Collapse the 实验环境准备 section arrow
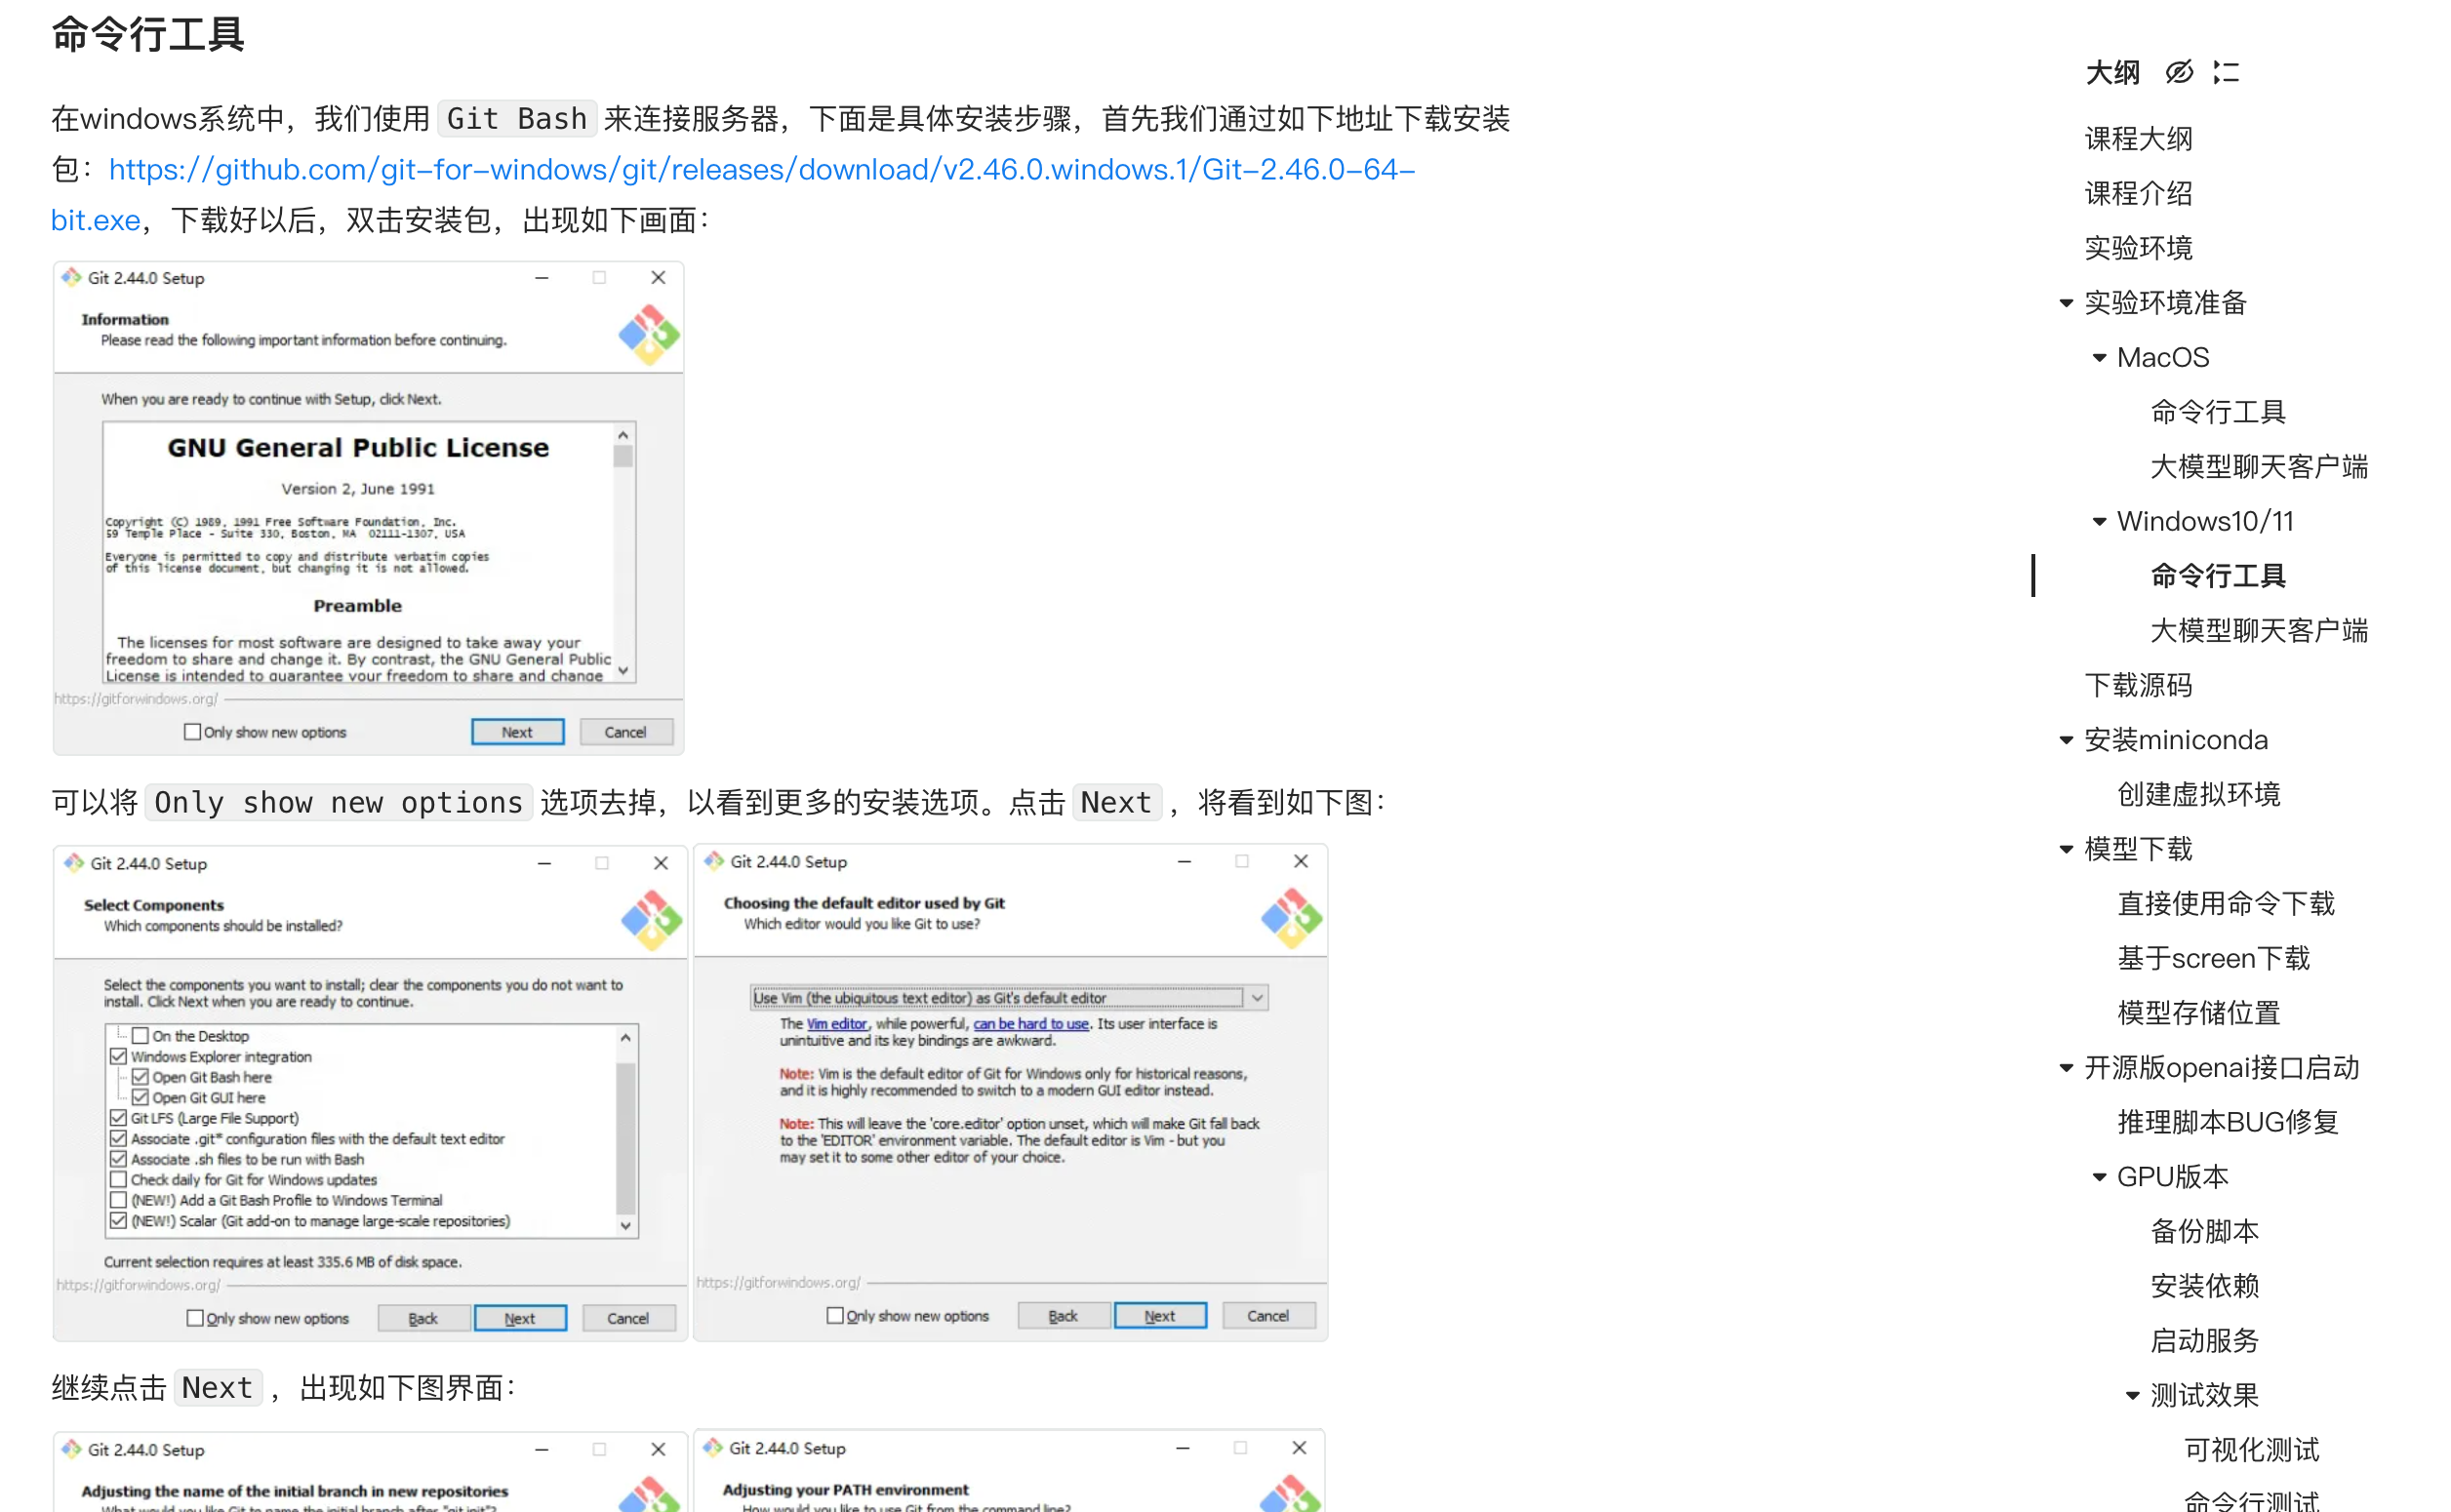Screen dimensions: 2451x1512 (x=2066, y=303)
